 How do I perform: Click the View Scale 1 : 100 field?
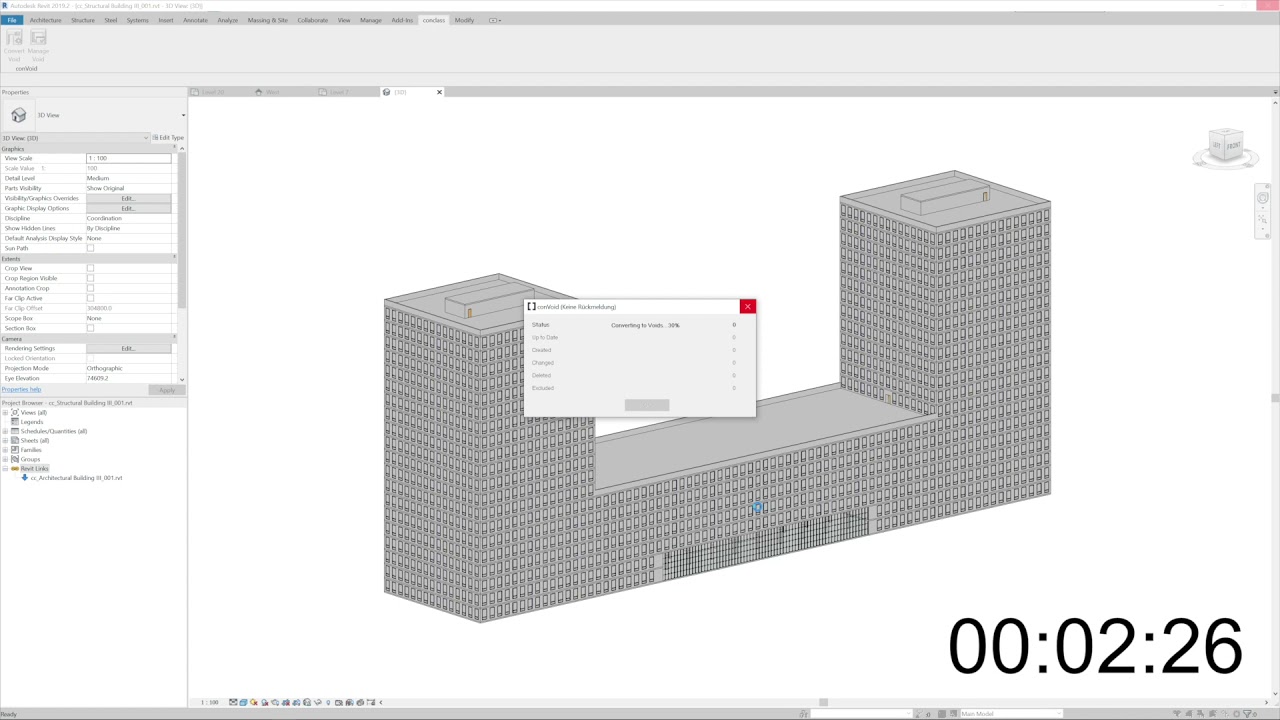pos(128,158)
